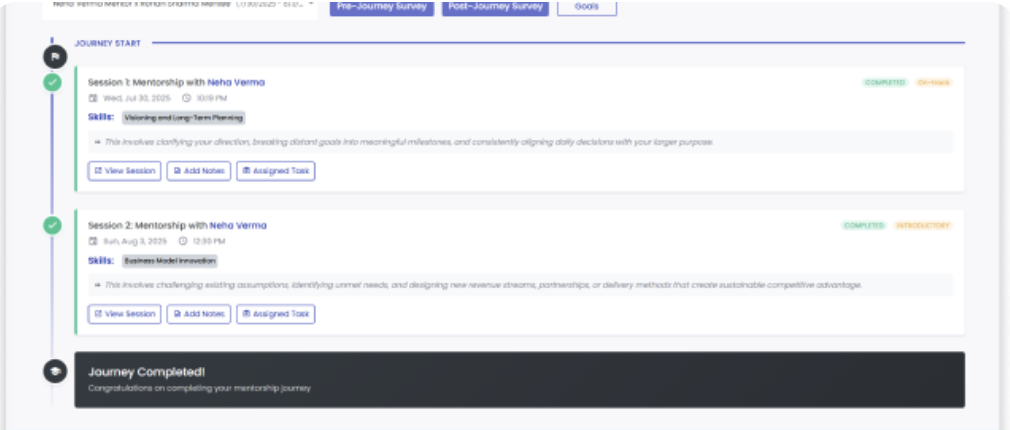Open the mentor-mentee journey selector dropdown
The width and height of the screenshot is (1010, 430).
(180, 8)
